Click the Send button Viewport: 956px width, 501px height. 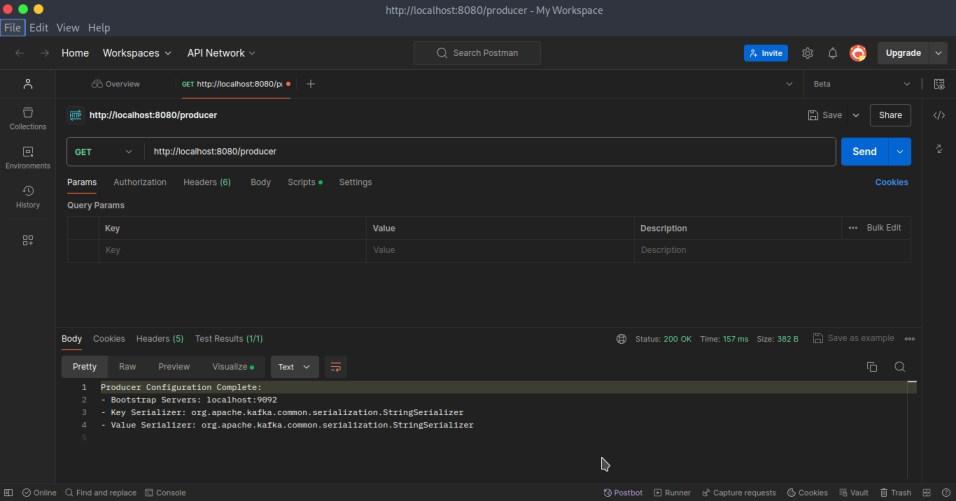pos(865,152)
